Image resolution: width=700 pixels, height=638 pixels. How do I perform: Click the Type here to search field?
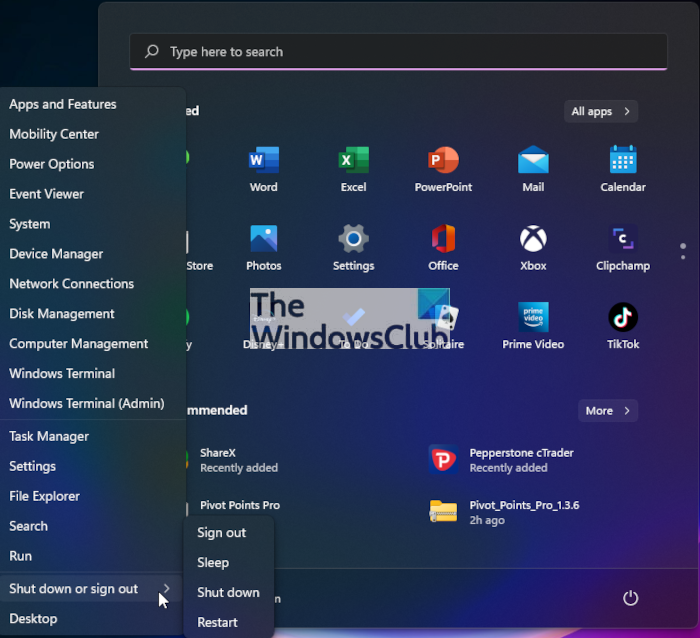point(398,52)
